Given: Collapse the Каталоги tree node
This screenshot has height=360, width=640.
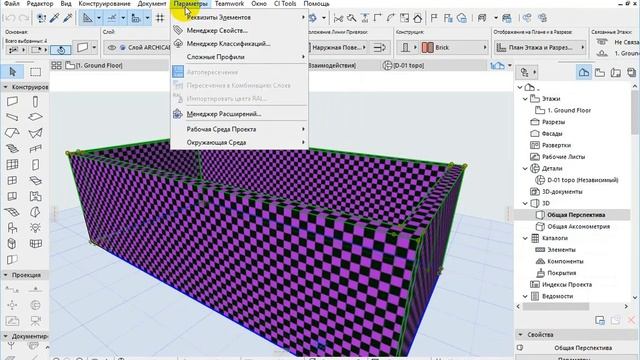Looking at the screenshot, I should click(525, 238).
